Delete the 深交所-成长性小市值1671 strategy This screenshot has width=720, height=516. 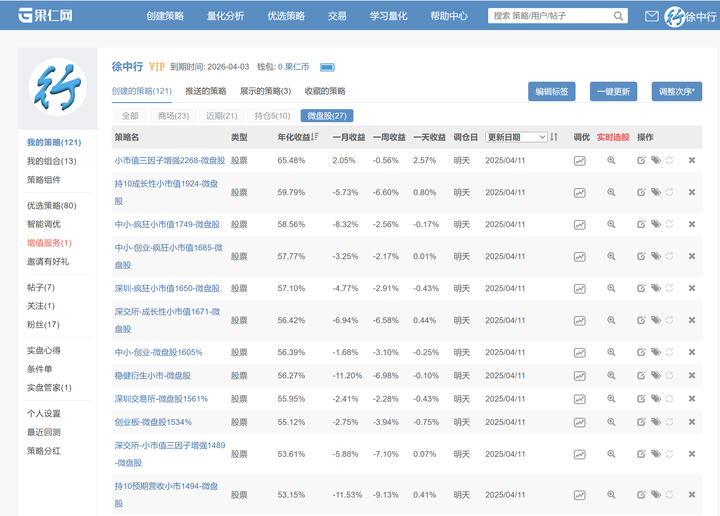coord(692,320)
